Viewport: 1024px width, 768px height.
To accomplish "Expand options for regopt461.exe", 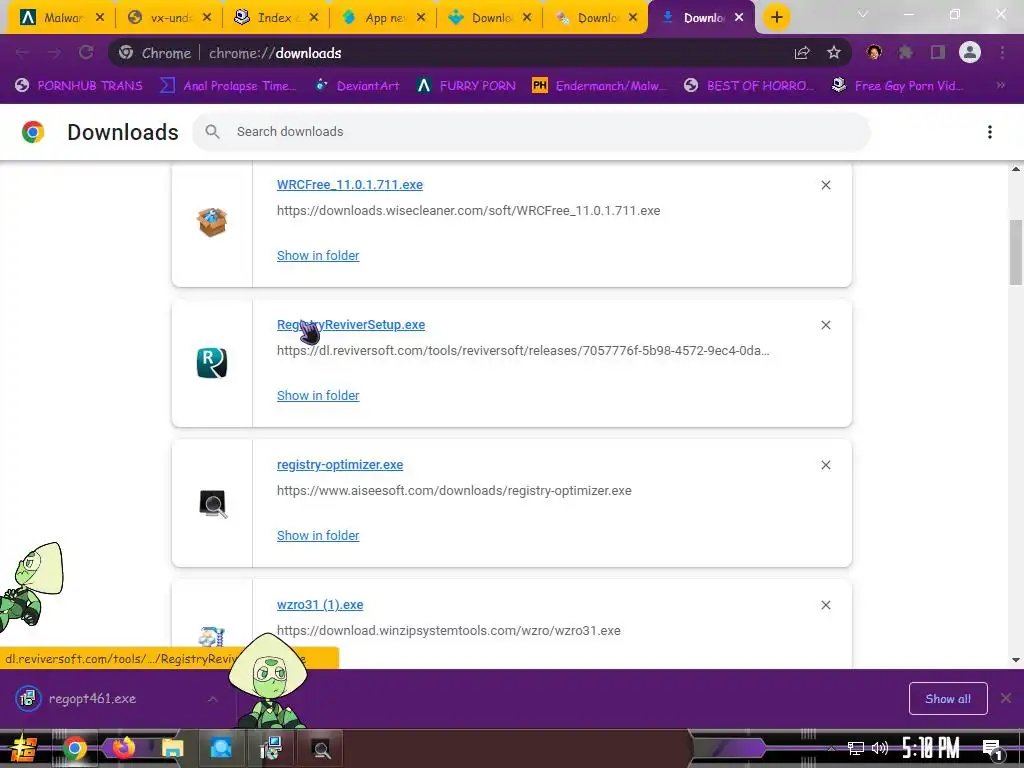I will pyautogui.click(x=213, y=699).
